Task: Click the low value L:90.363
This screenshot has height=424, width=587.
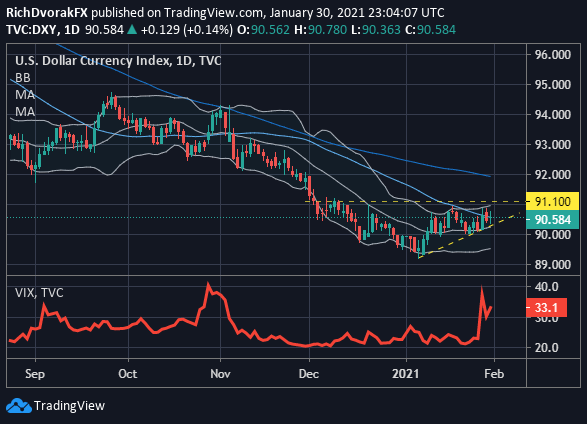Action: pos(375,30)
